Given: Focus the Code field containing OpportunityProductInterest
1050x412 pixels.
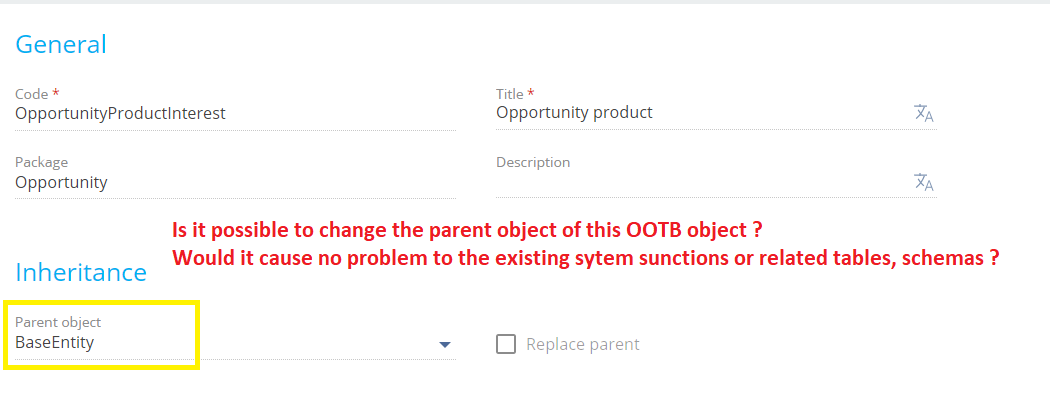Looking at the screenshot, I should (x=235, y=113).
